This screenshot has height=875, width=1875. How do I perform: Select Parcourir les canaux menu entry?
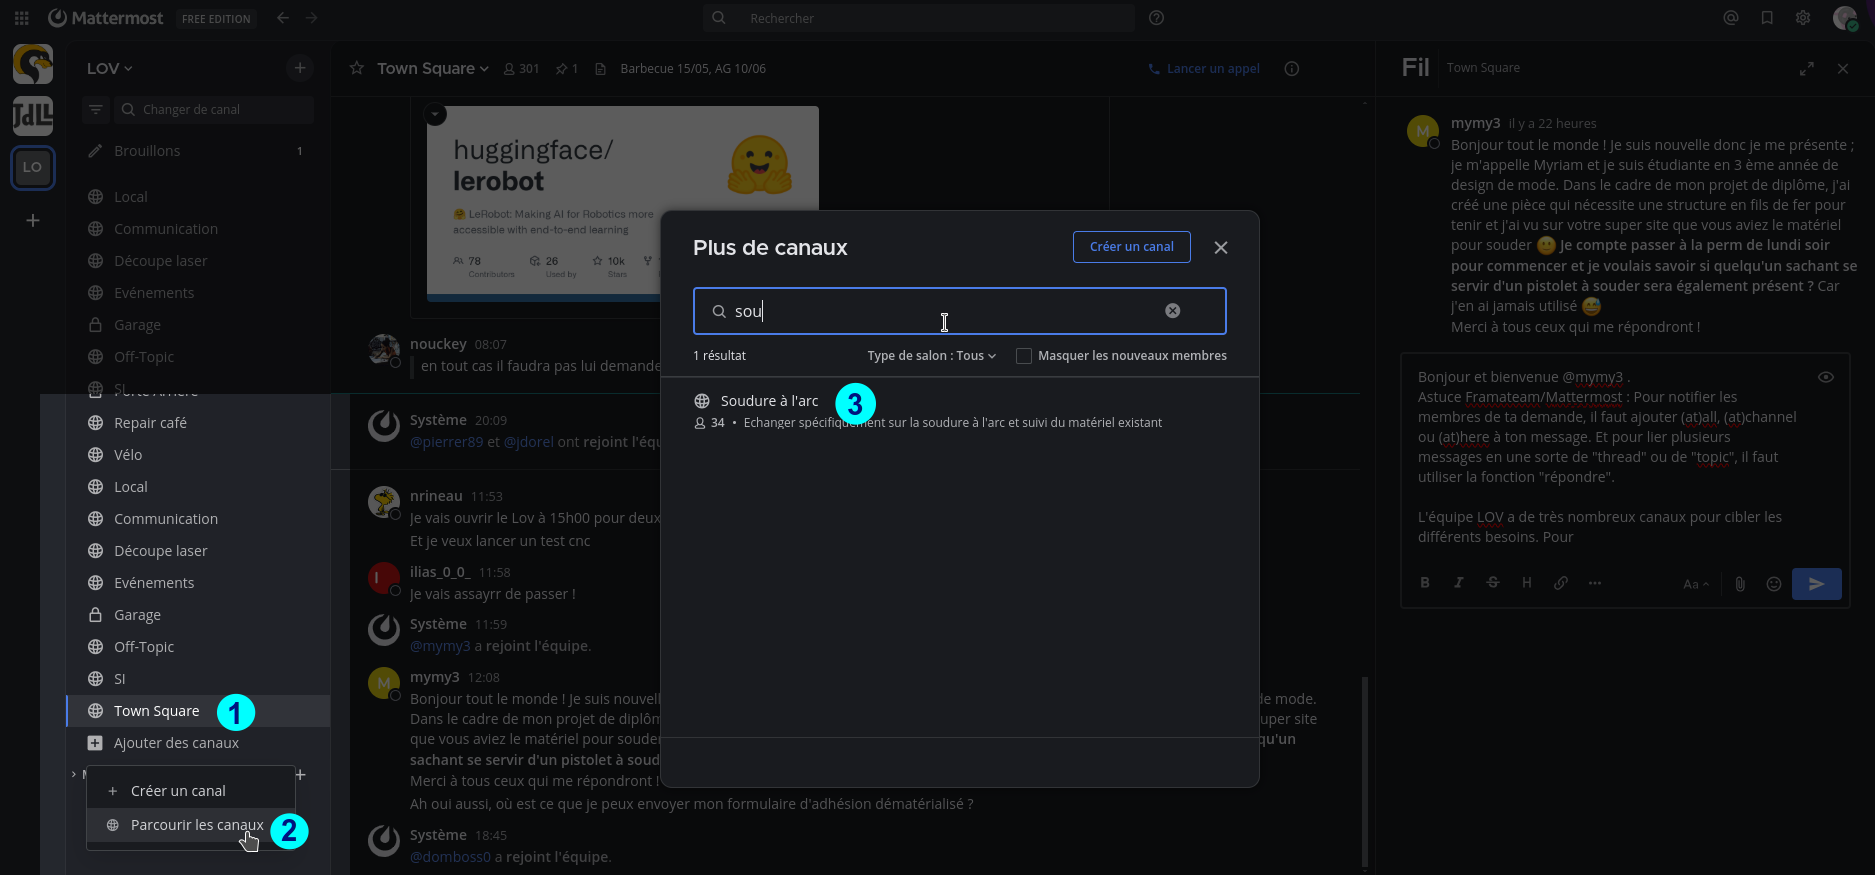[196, 825]
